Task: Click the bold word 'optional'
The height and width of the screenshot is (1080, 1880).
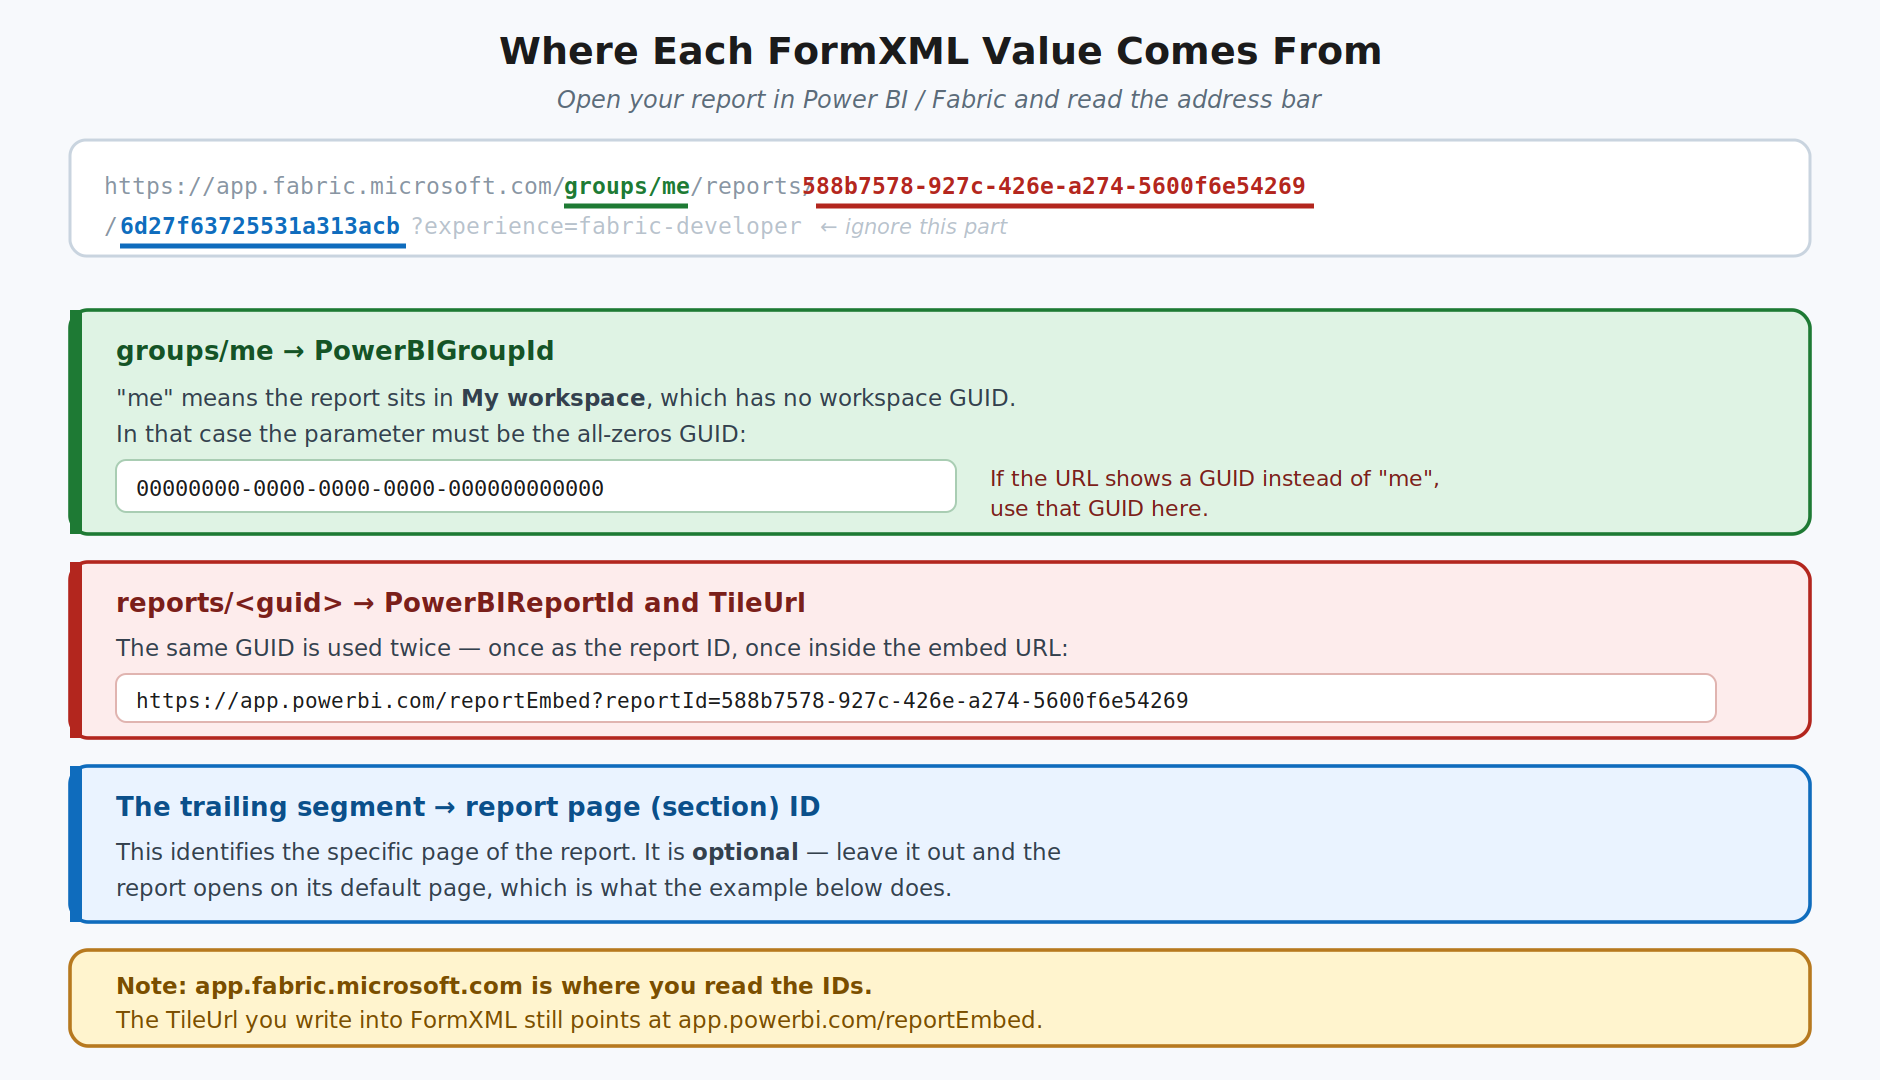Action: click(x=745, y=852)
